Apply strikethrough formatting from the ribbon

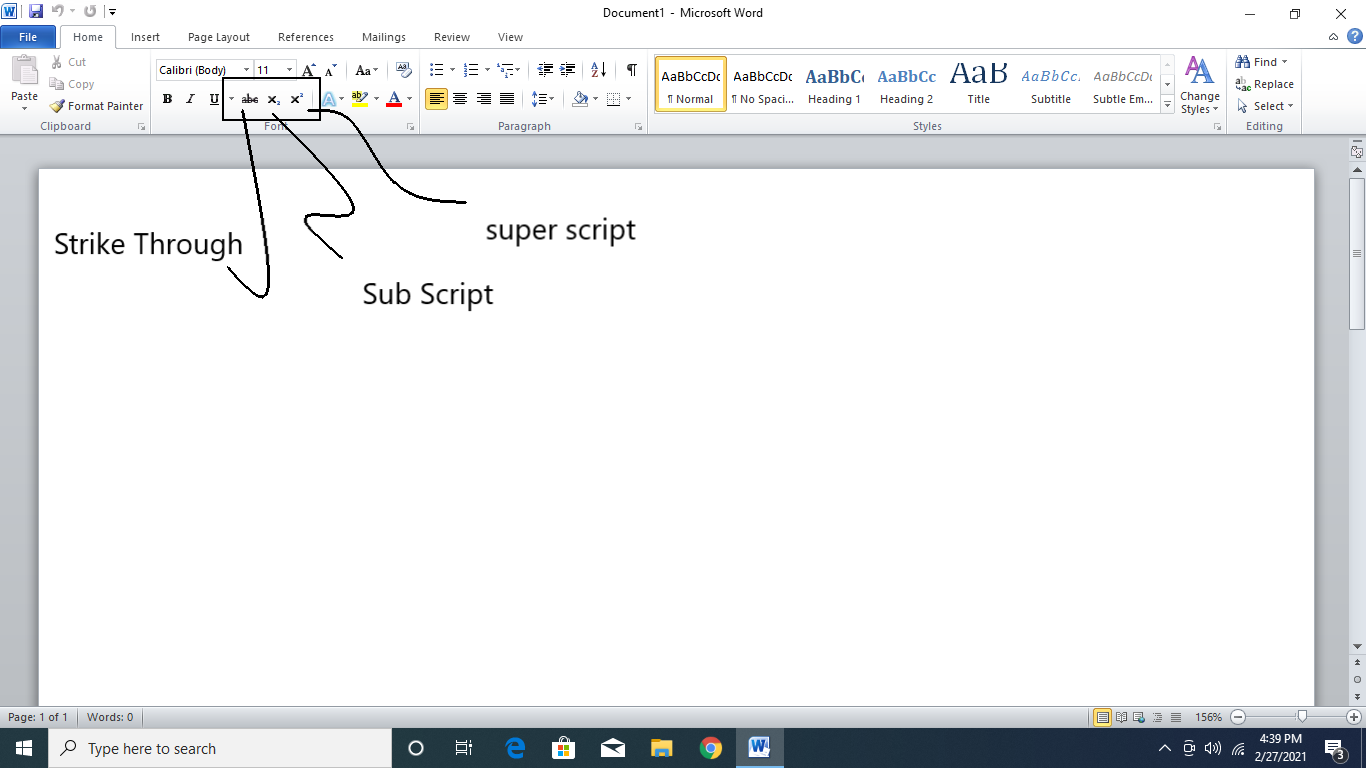(x=250, y=99)
